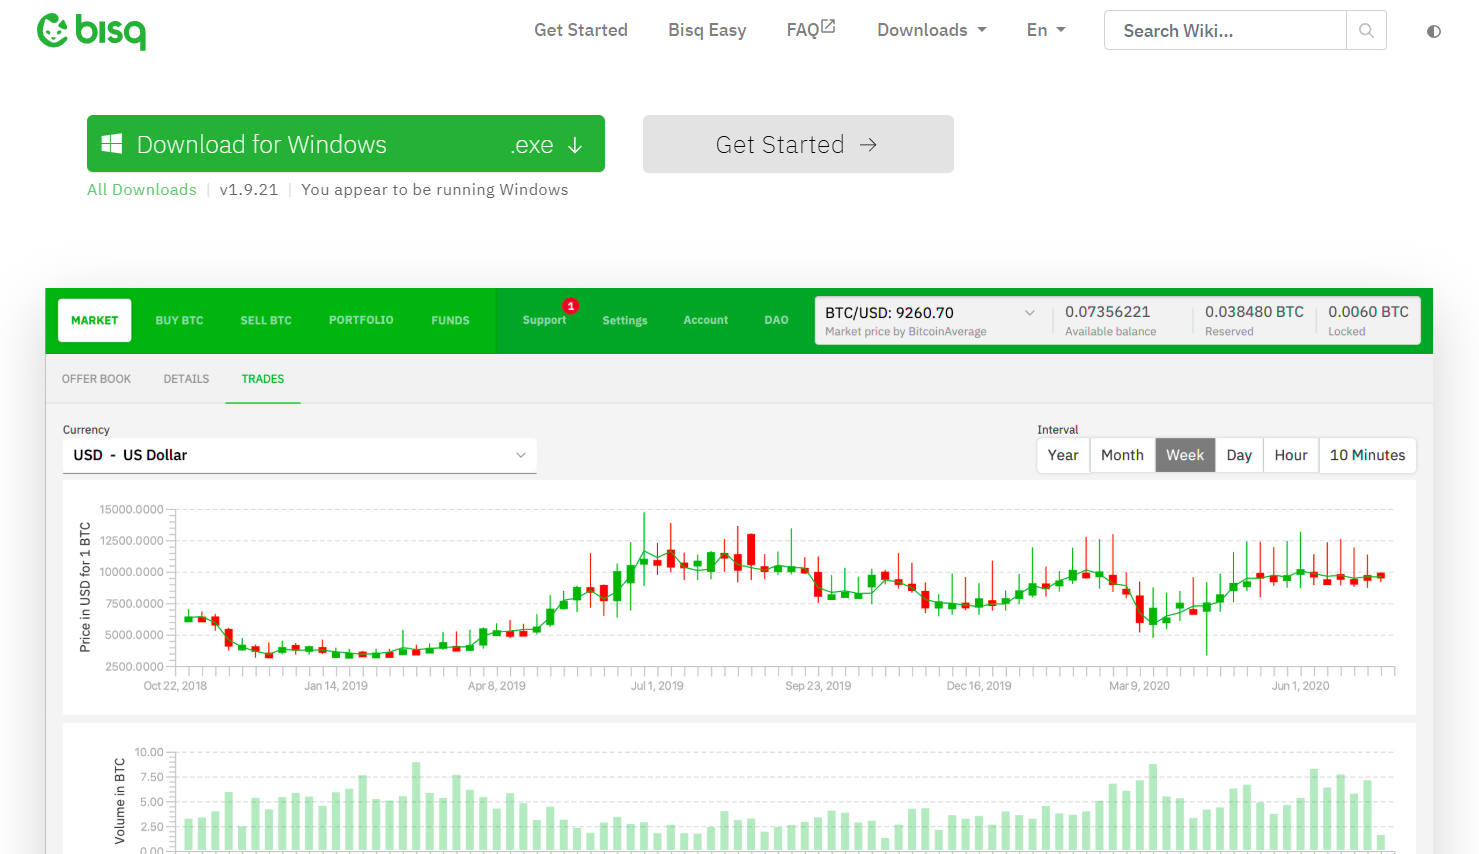Click into the Search Wiki field
Screen dimensions: 1479x854
[x=1225, y=31]
